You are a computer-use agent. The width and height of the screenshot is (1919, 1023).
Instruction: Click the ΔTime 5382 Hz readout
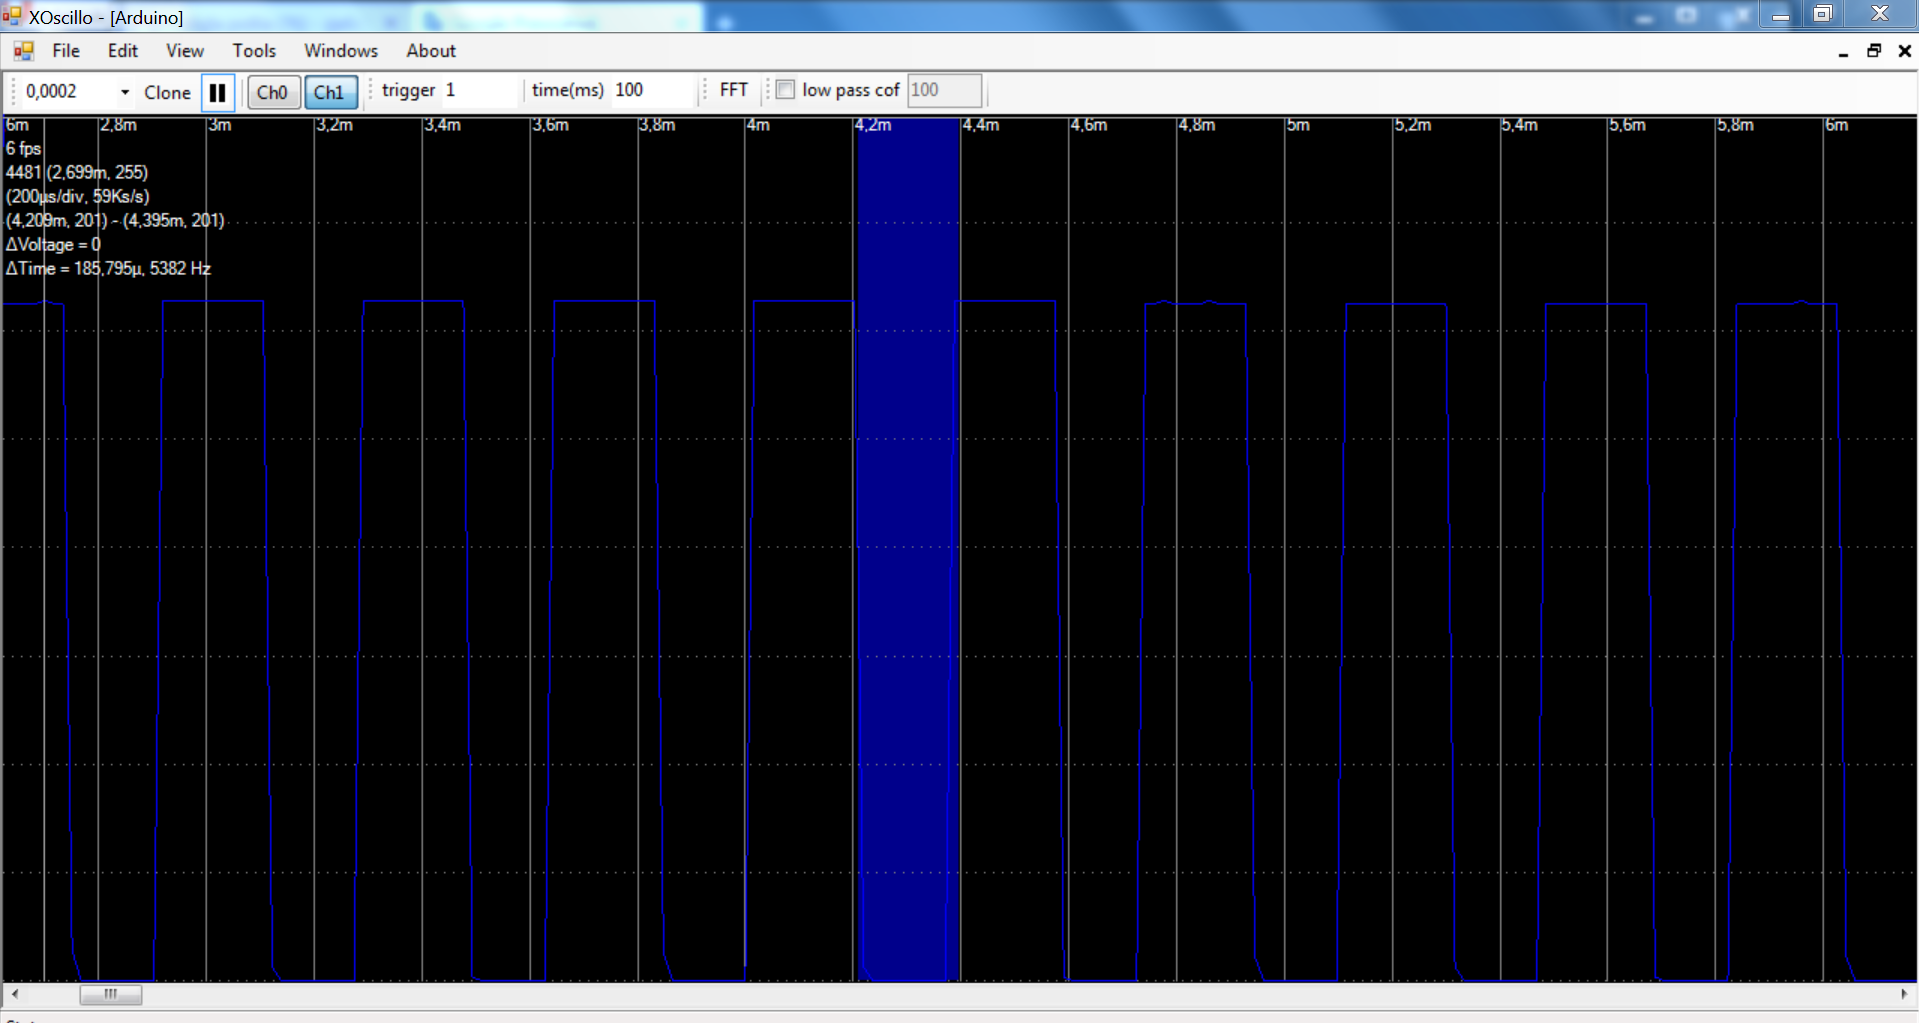point(108,268)
